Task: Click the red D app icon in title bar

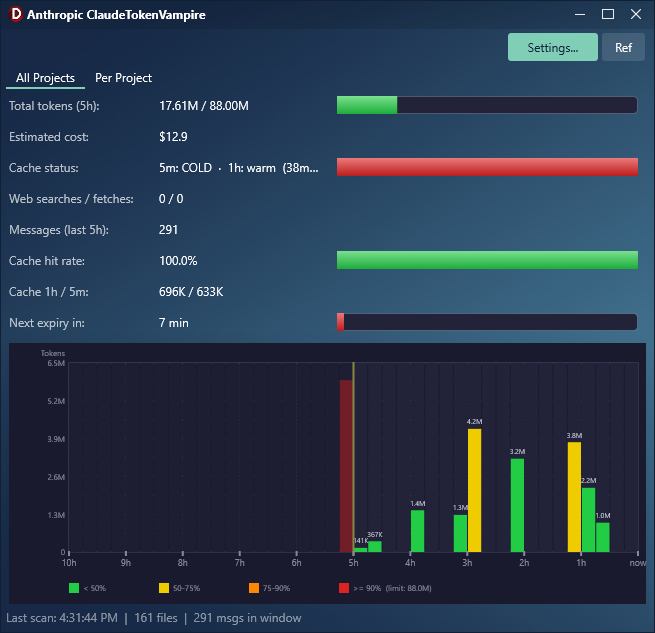Action: [x=15, y=15]
